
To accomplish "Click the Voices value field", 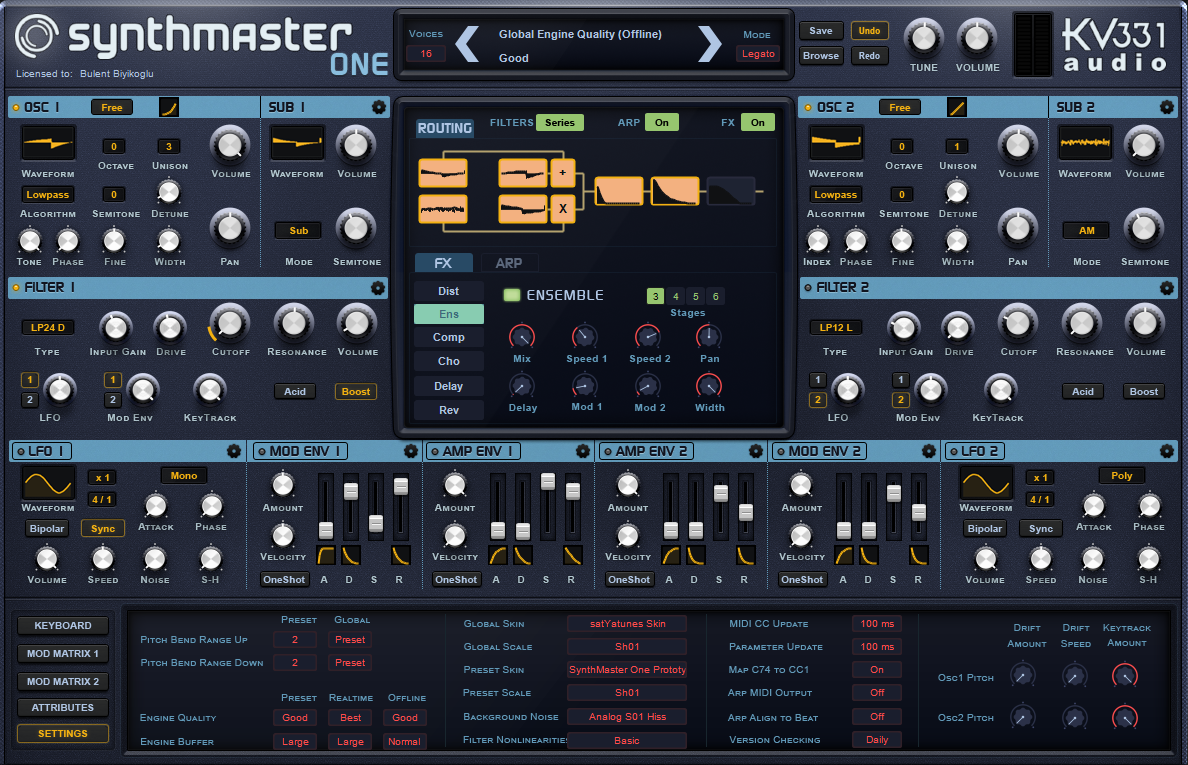I will [426, 51].
